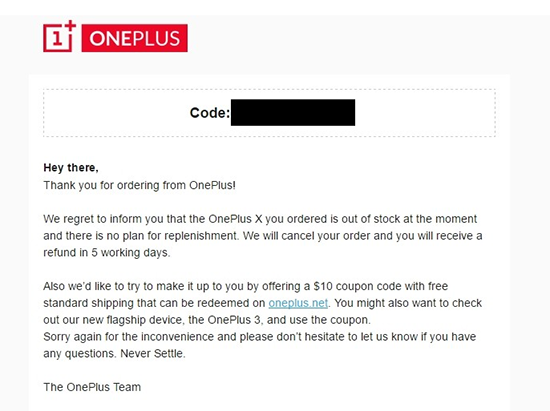Click the dashed coupon code border area
This screenshot has height=411, width=550.
269,113
